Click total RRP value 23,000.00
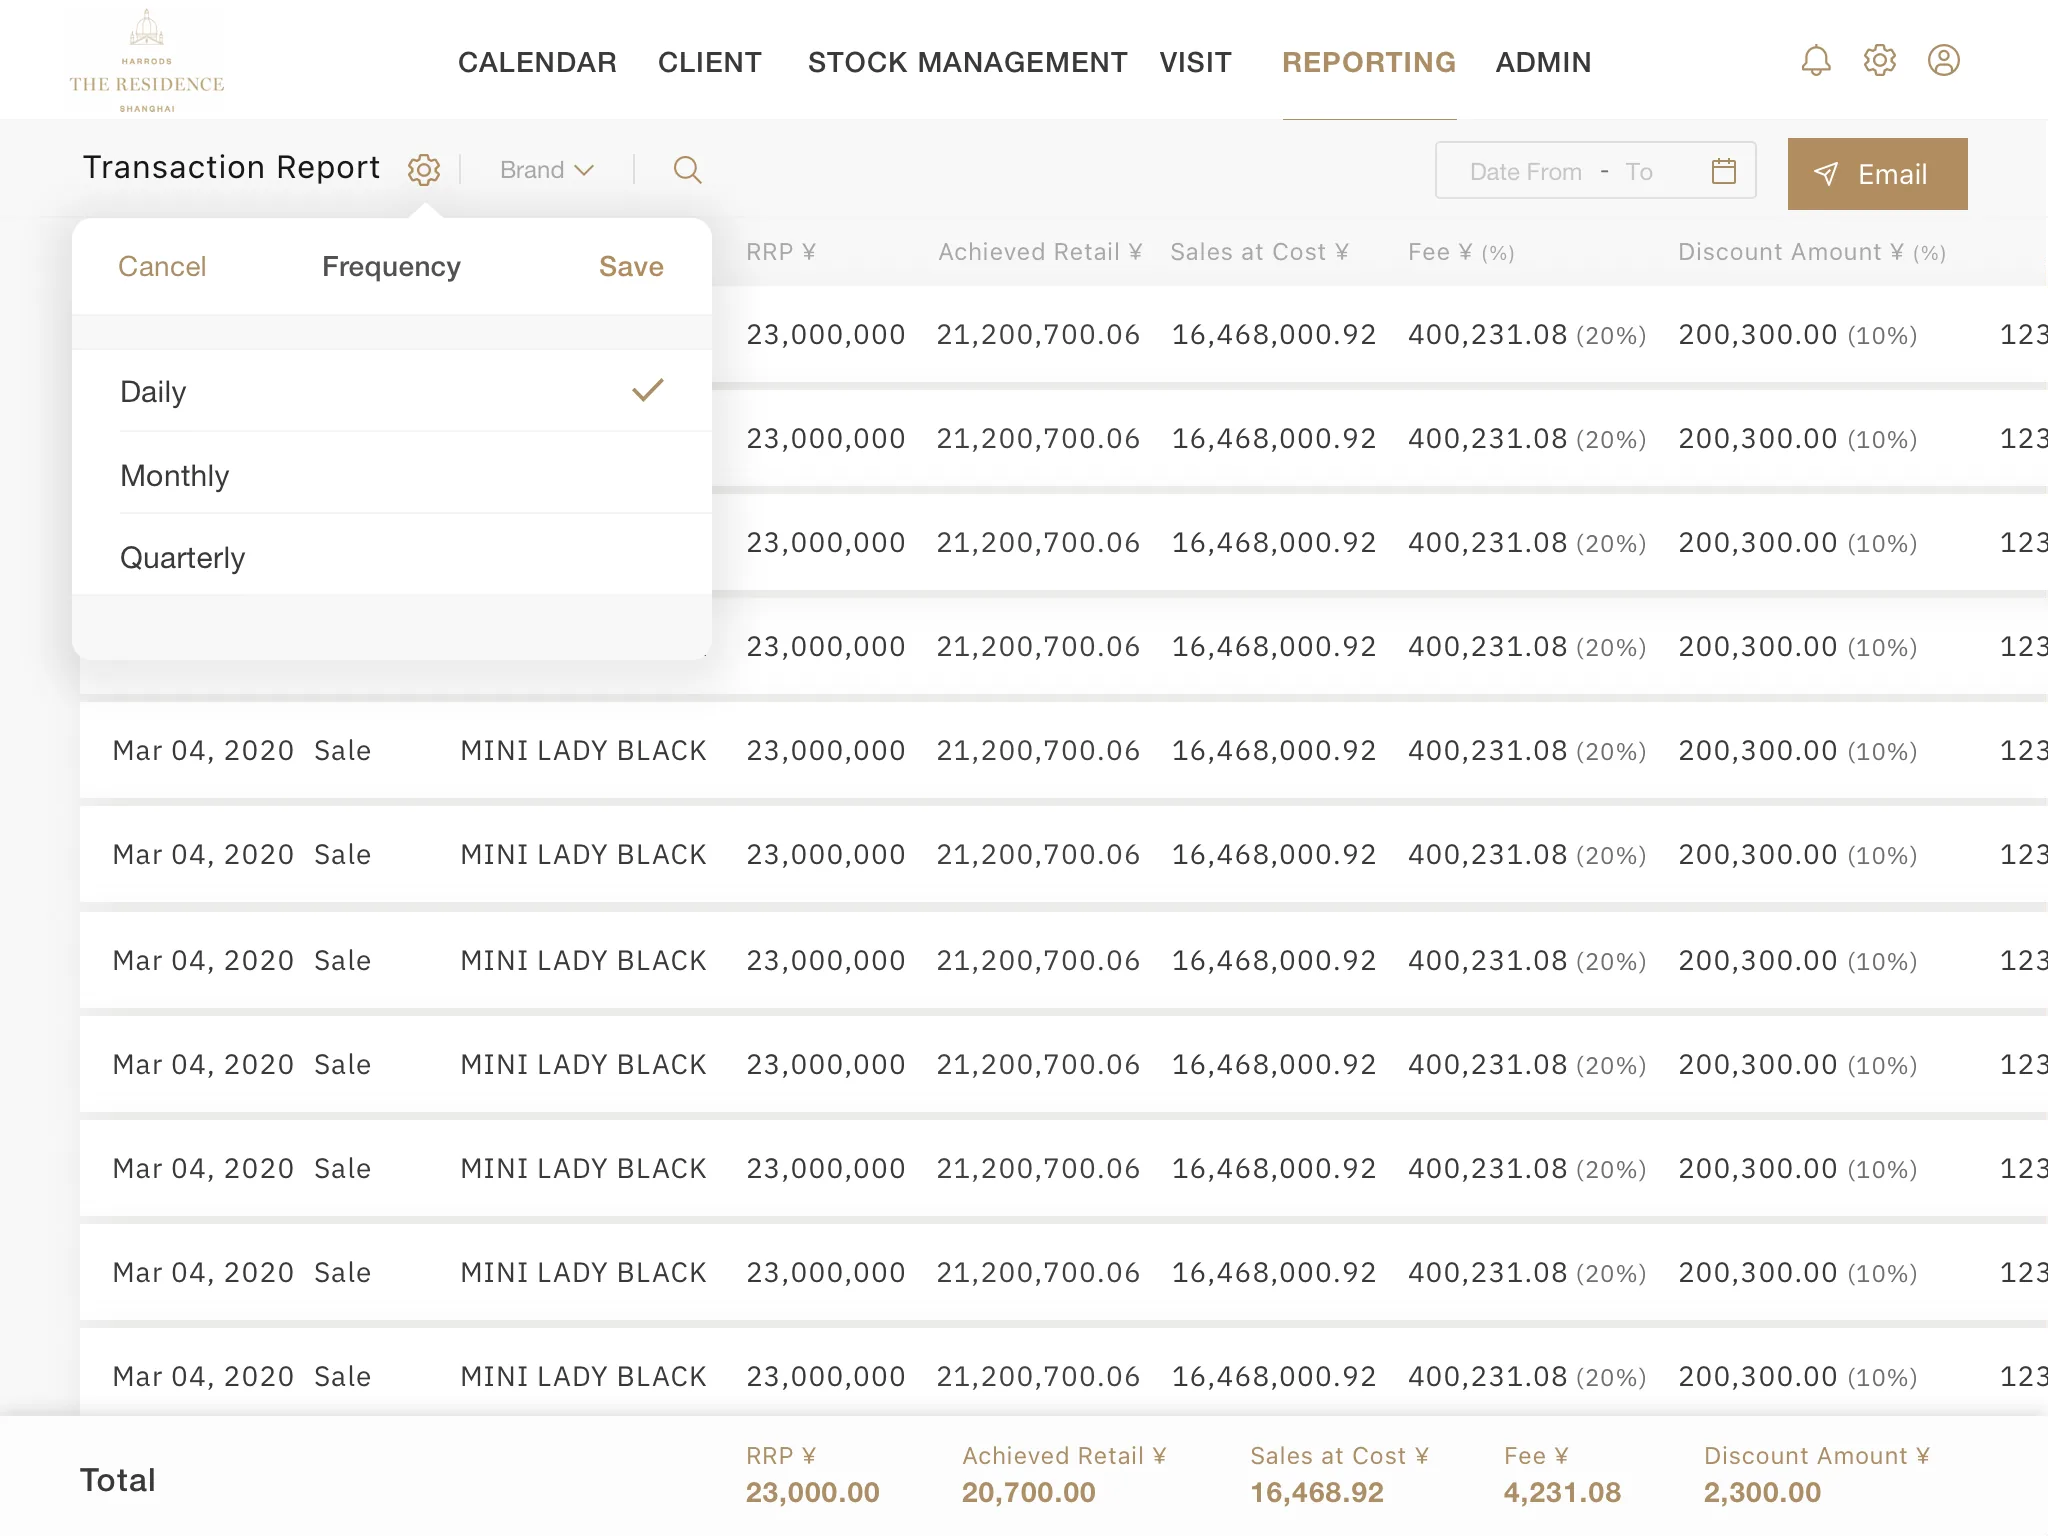 (812, 1493)
